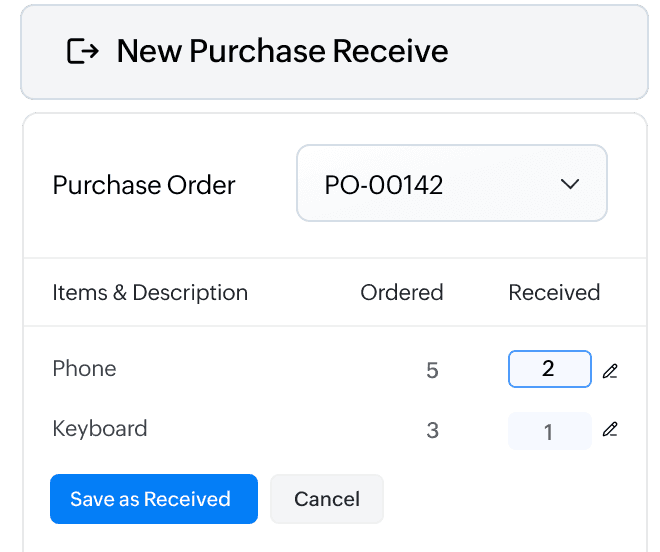Click Save as Received button
Viewport: 660px width, 552px height.
pyautogui.click(x=153, y=499)
